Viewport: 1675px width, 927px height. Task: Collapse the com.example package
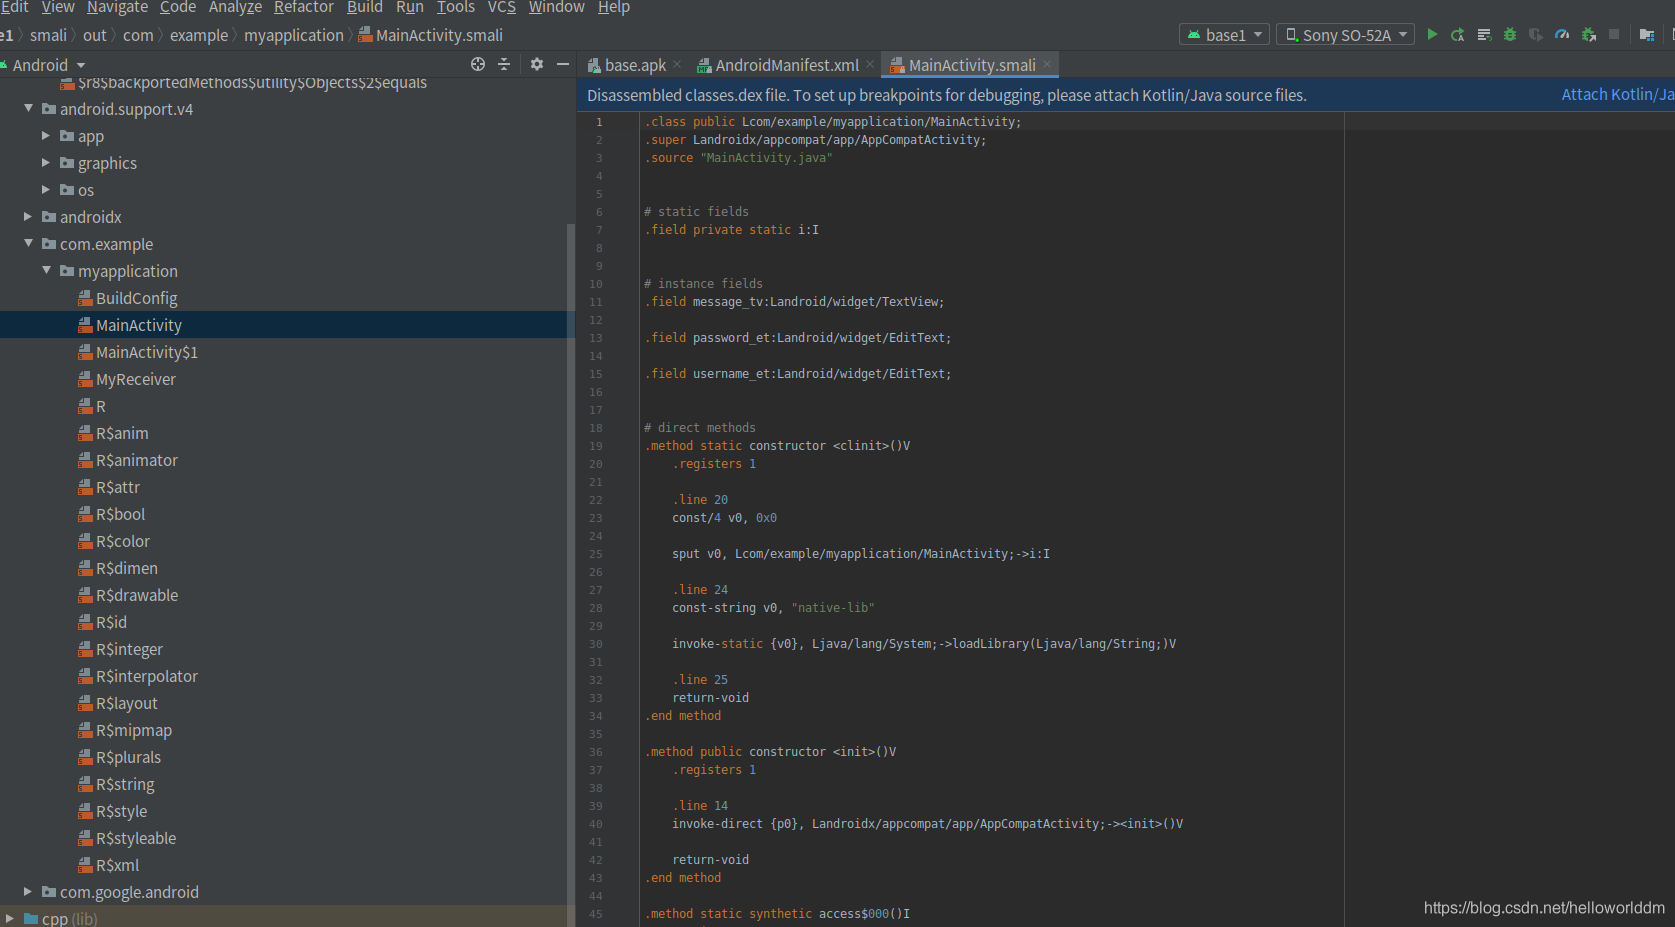28,244
